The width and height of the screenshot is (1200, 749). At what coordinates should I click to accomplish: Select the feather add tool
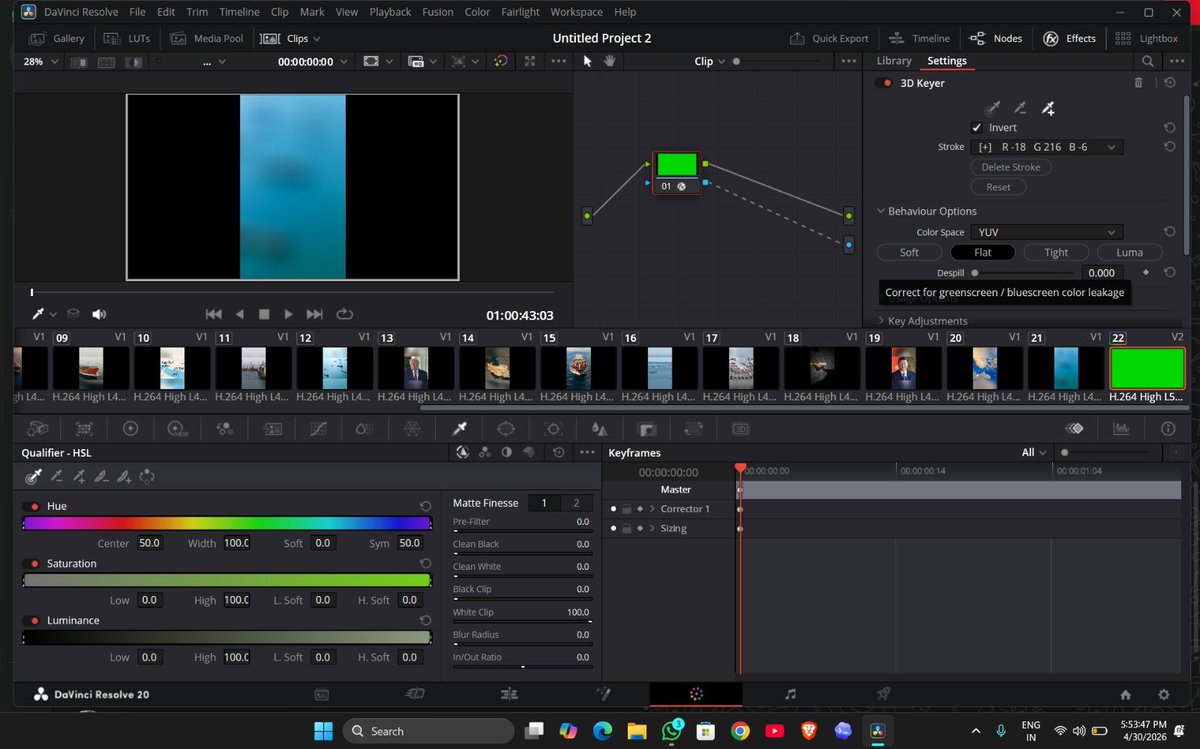124,477
